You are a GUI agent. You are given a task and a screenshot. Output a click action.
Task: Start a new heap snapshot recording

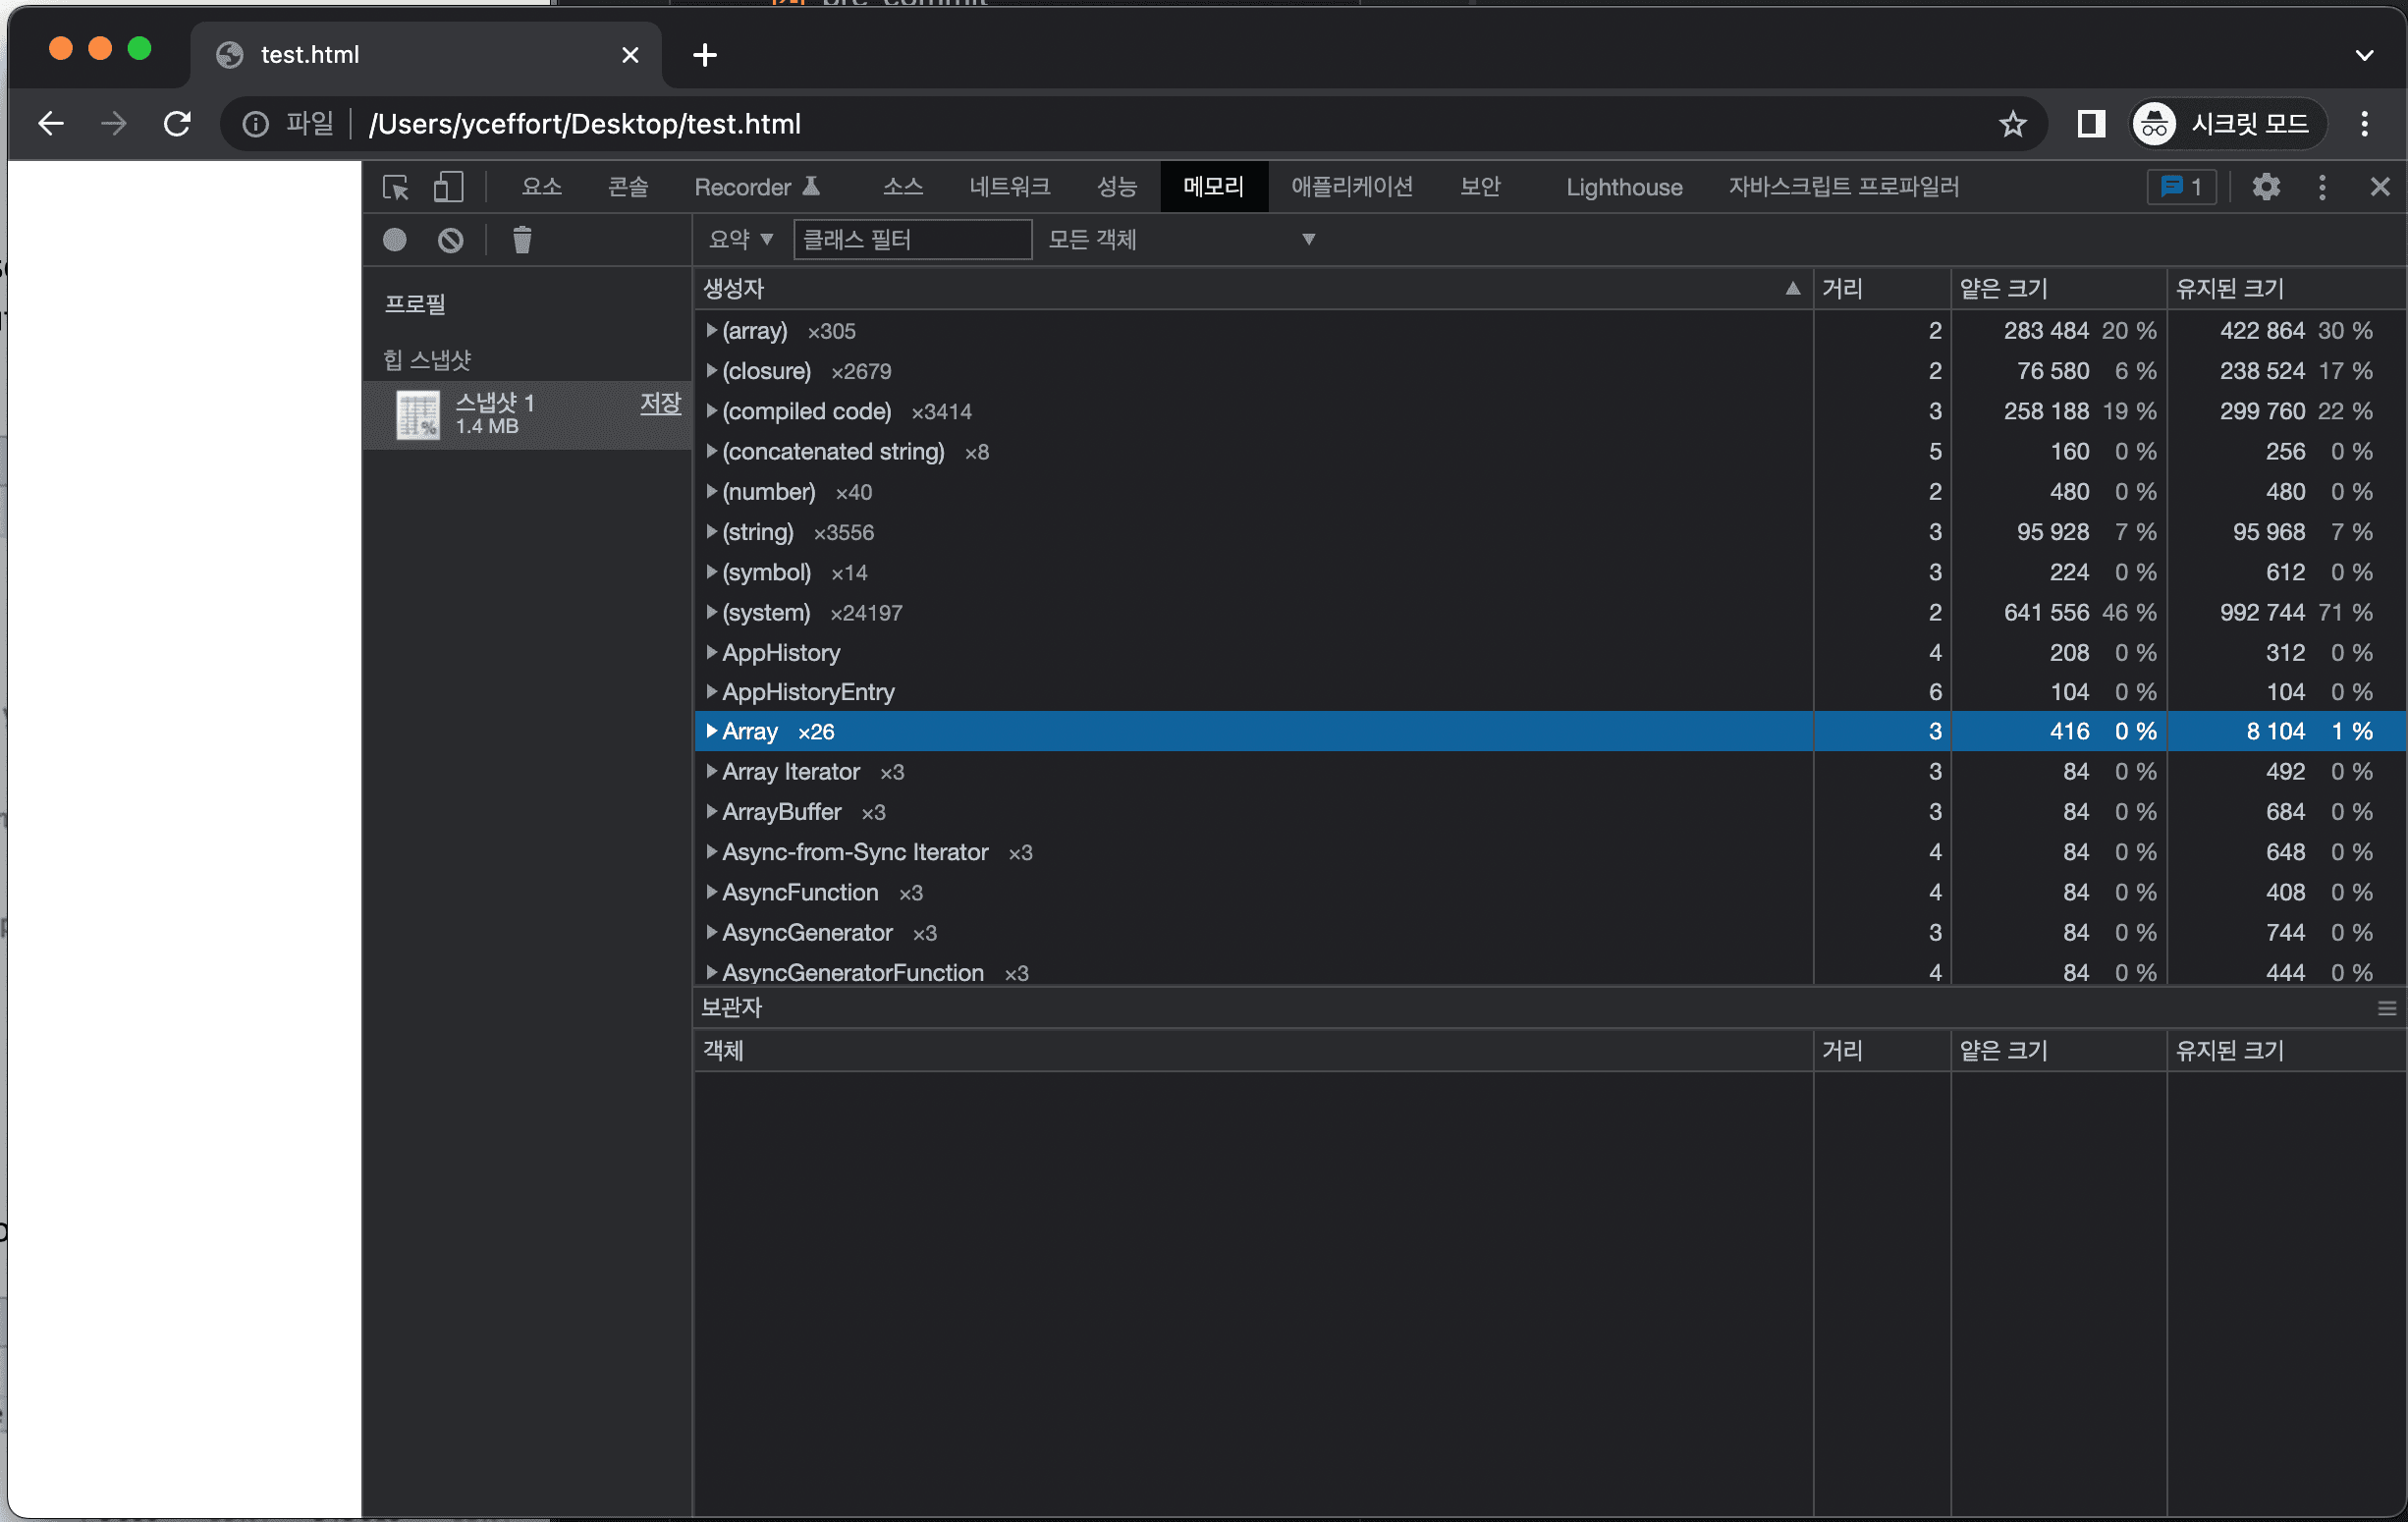[394, 239]
